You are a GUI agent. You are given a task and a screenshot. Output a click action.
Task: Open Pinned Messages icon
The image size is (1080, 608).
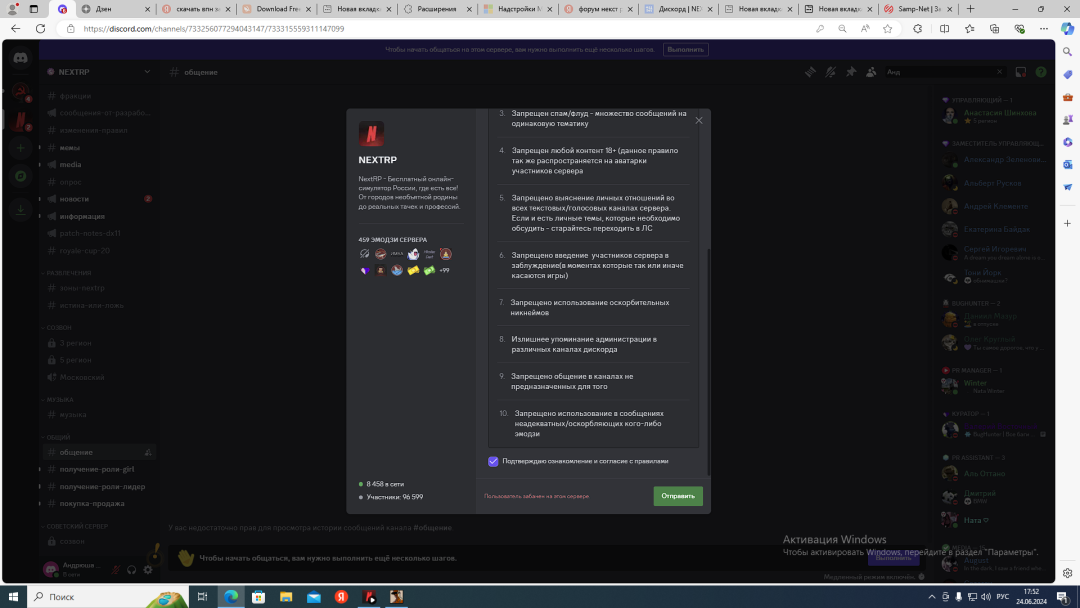(851, 72)
